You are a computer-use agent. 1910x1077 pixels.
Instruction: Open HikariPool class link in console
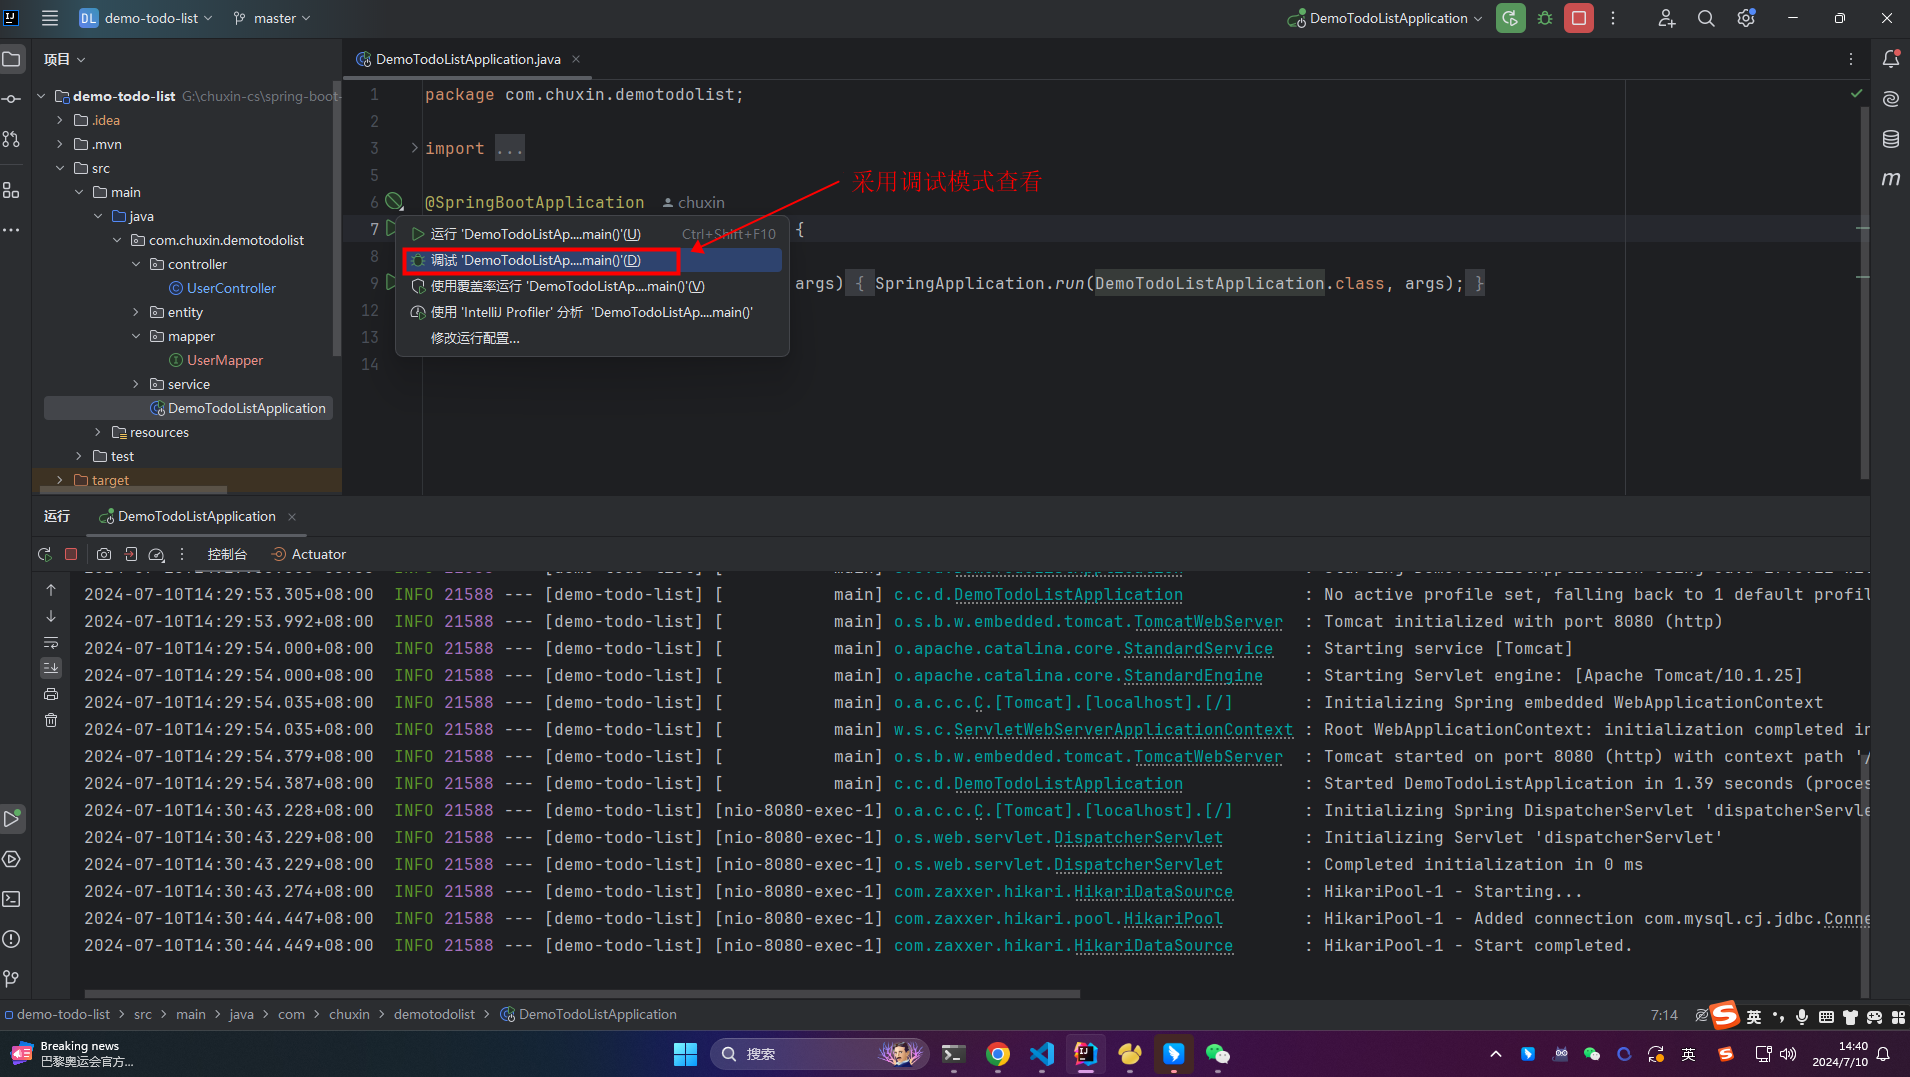point(1173,918)
